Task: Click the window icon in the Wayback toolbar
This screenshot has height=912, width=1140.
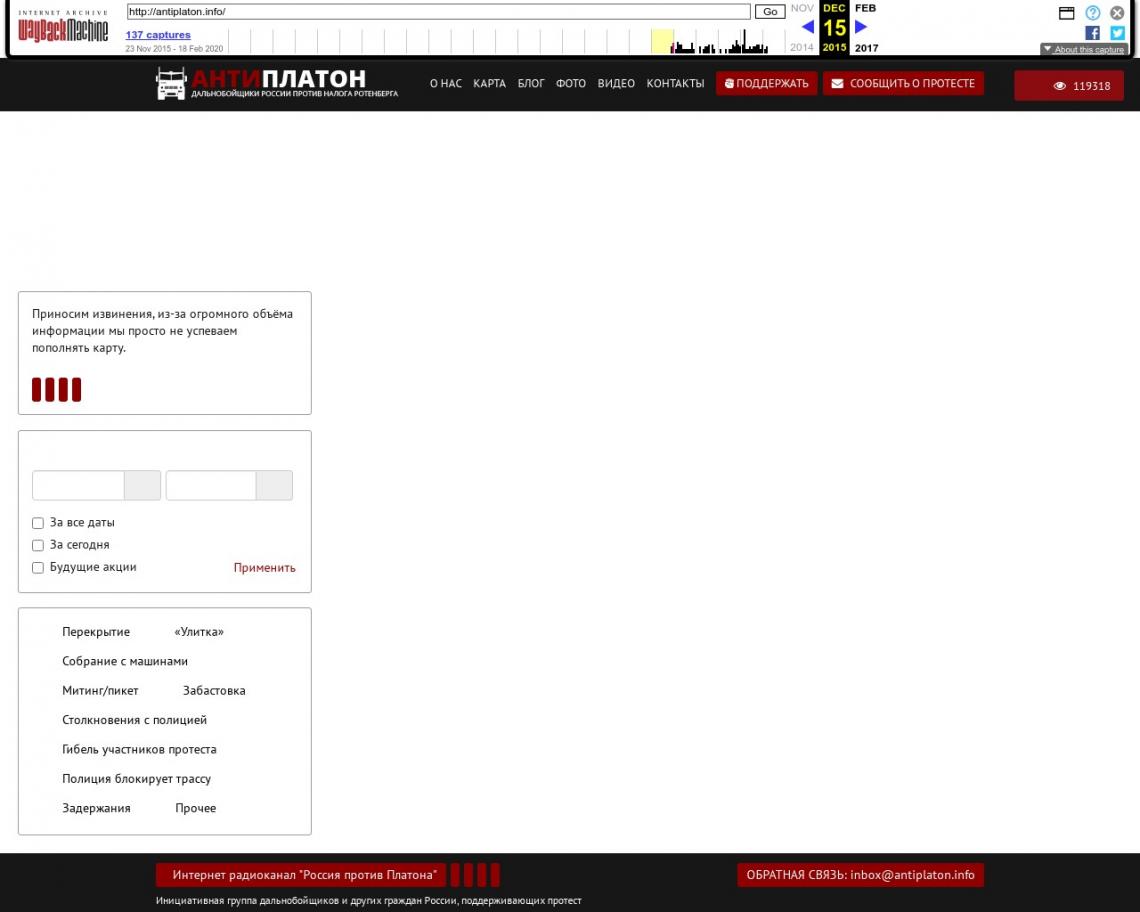Action: click(1067, 12)
